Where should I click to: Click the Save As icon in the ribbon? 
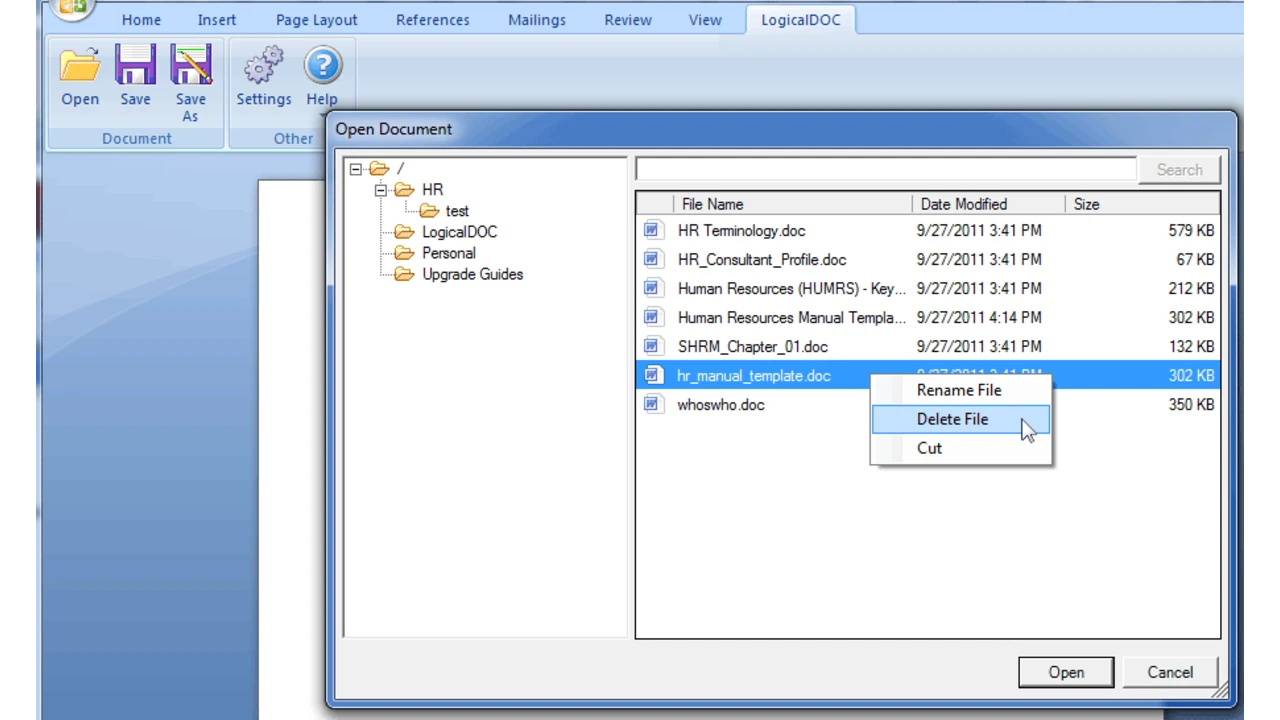(190, 65)
